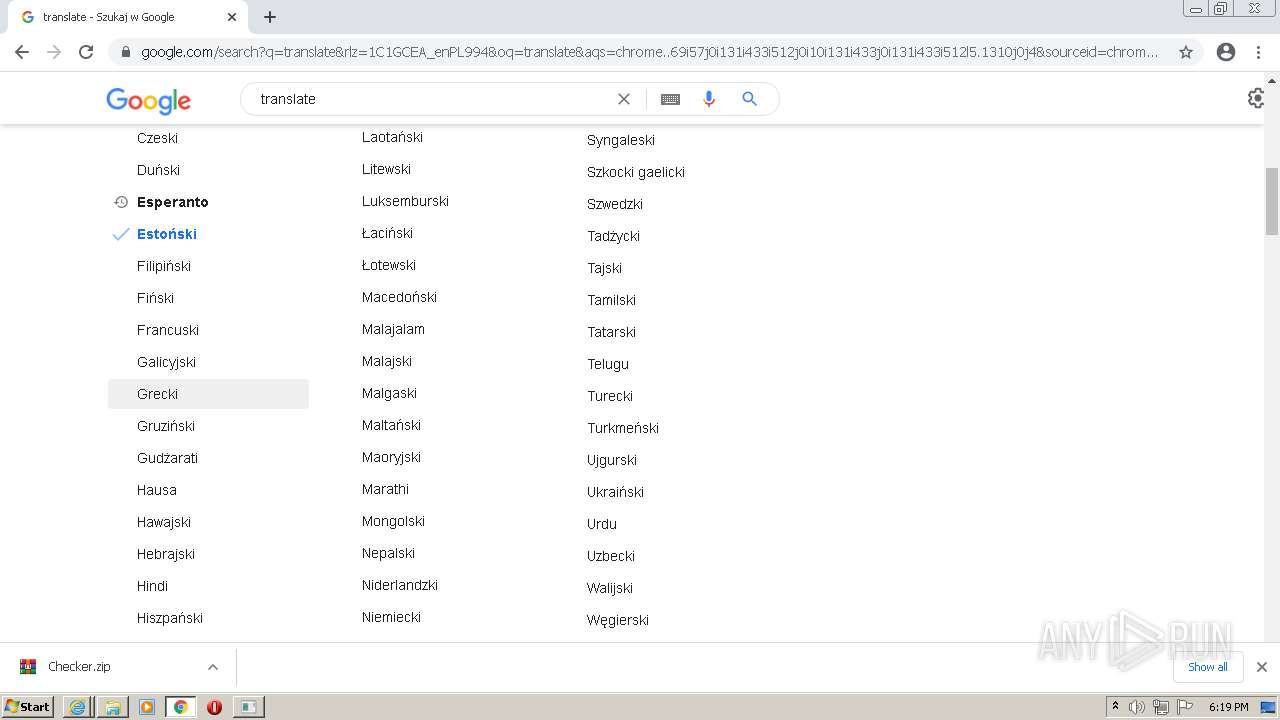Screen dimensions: 1280x720
Task: Select Tajski language
Action: click(604, 268)
